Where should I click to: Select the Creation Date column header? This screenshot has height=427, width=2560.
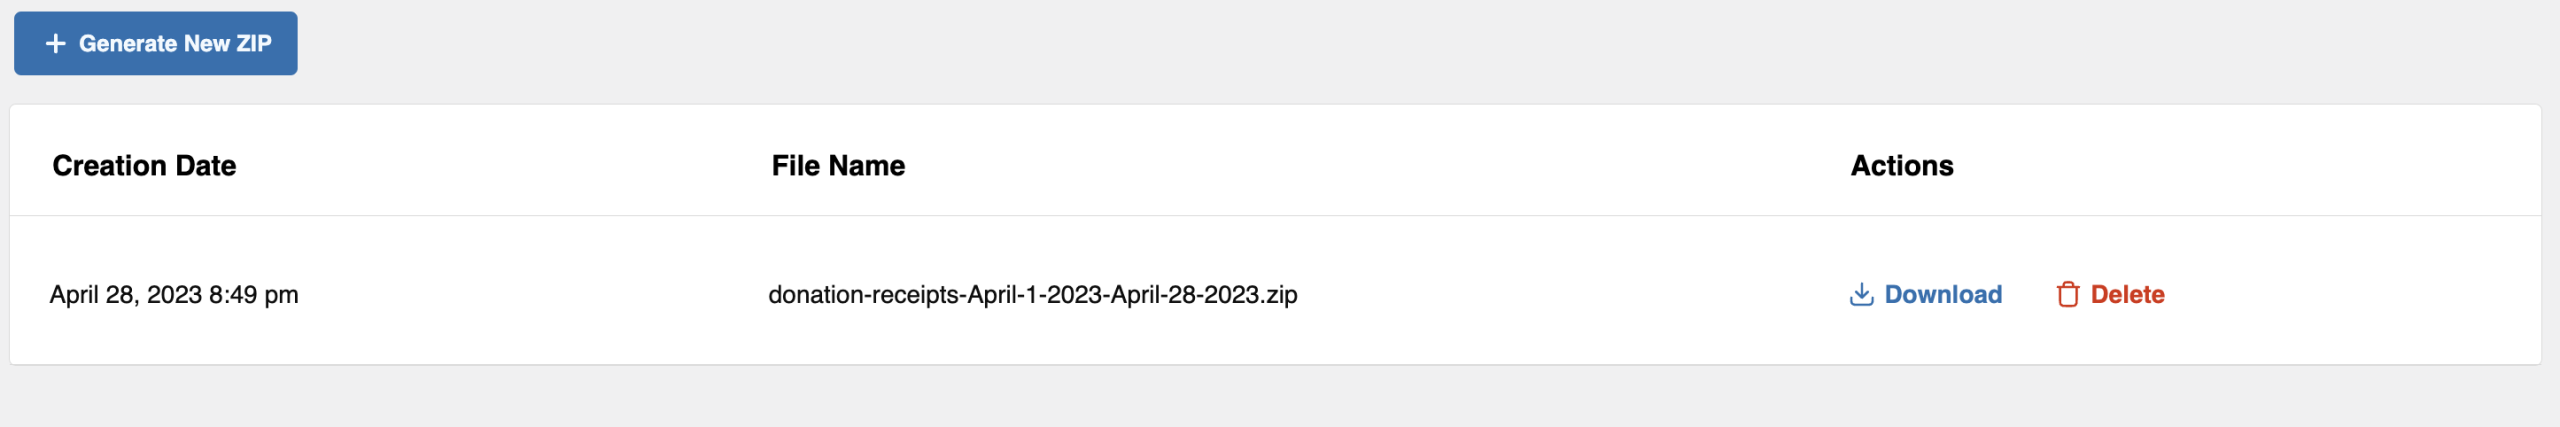point(144,165)
